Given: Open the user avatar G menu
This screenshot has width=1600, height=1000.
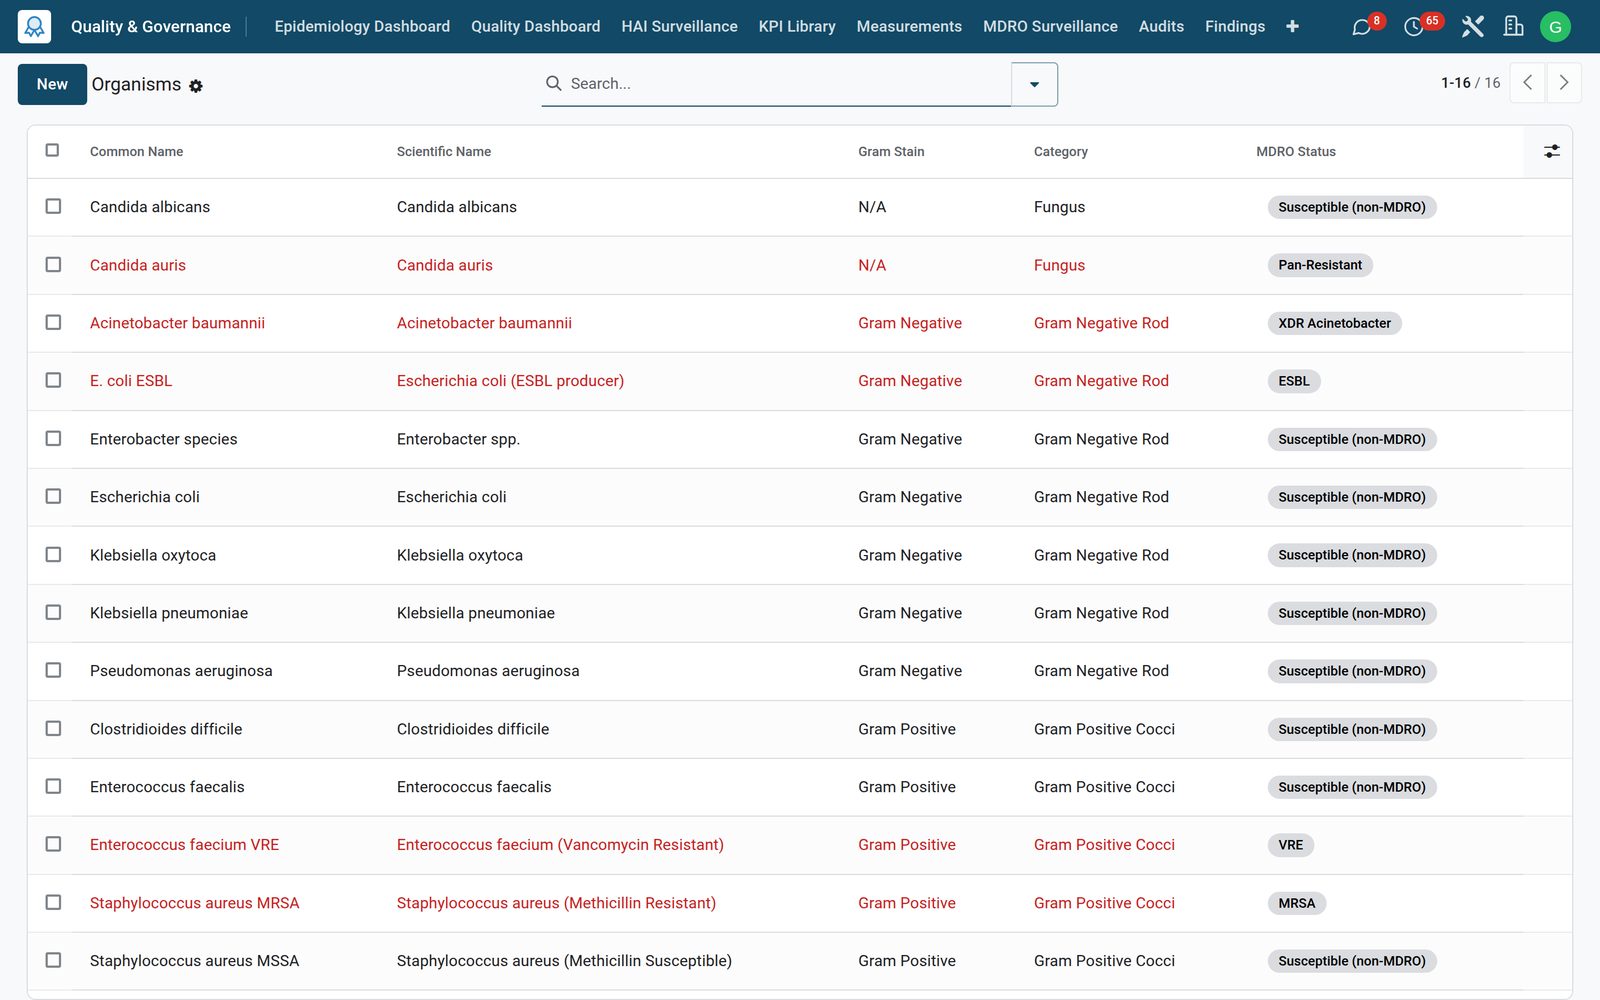Looking at the screenshot, I should click(1555, 27).
